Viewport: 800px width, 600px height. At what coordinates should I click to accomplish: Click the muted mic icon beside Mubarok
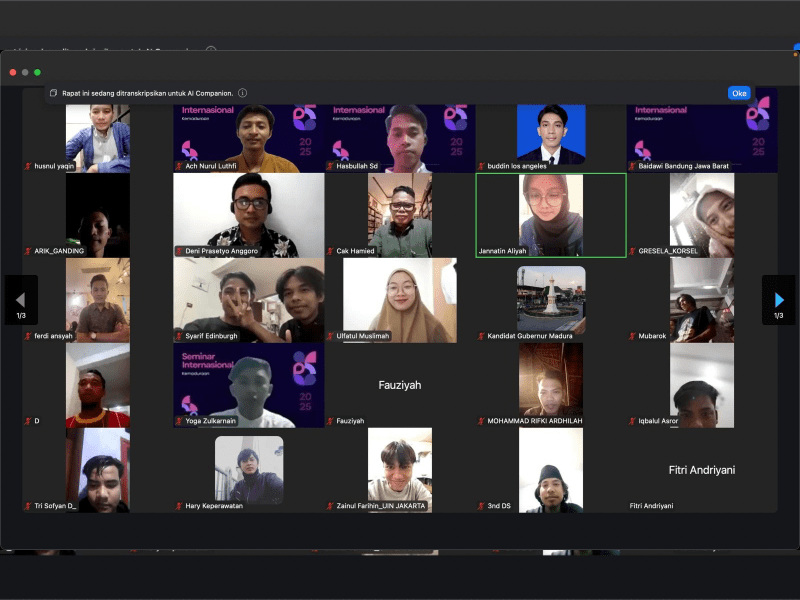click(x=632, y=336)
